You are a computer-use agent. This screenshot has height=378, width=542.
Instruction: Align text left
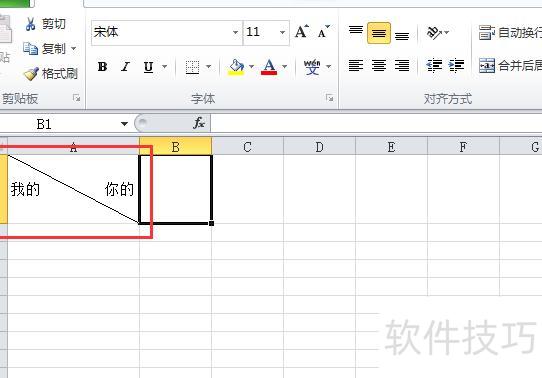point(356,65)
